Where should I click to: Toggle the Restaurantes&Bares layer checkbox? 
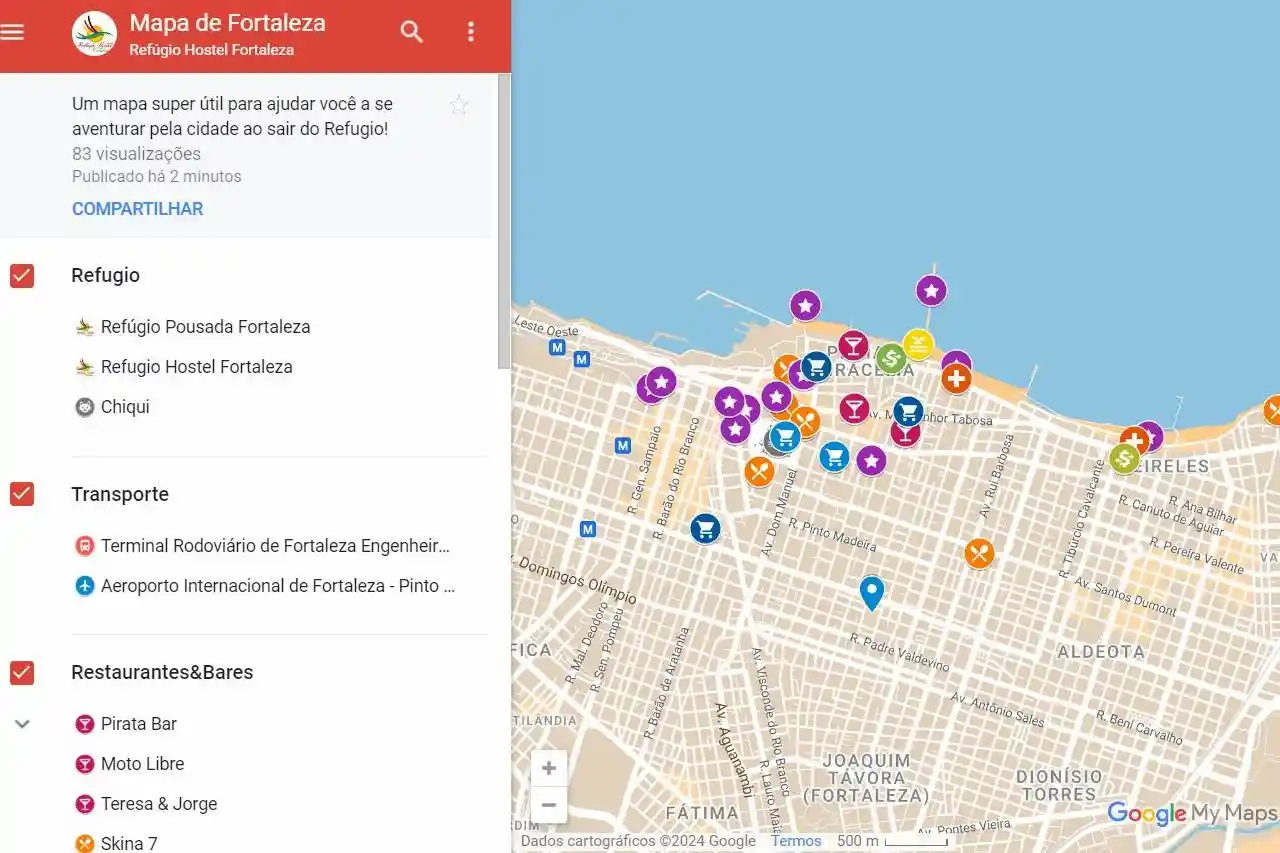22,672
